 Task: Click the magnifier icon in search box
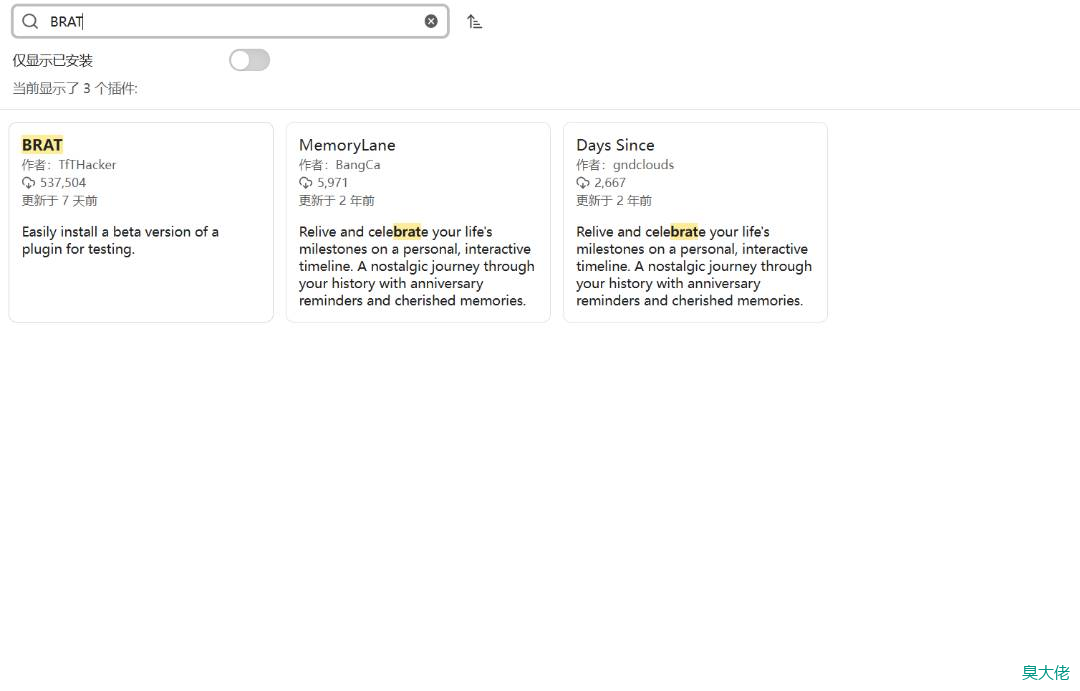(30, 21)
